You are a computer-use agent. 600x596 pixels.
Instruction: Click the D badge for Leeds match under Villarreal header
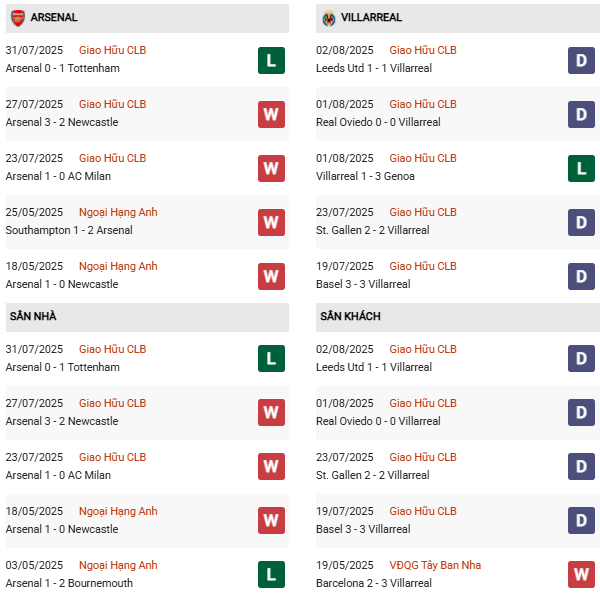pos(582,60)
